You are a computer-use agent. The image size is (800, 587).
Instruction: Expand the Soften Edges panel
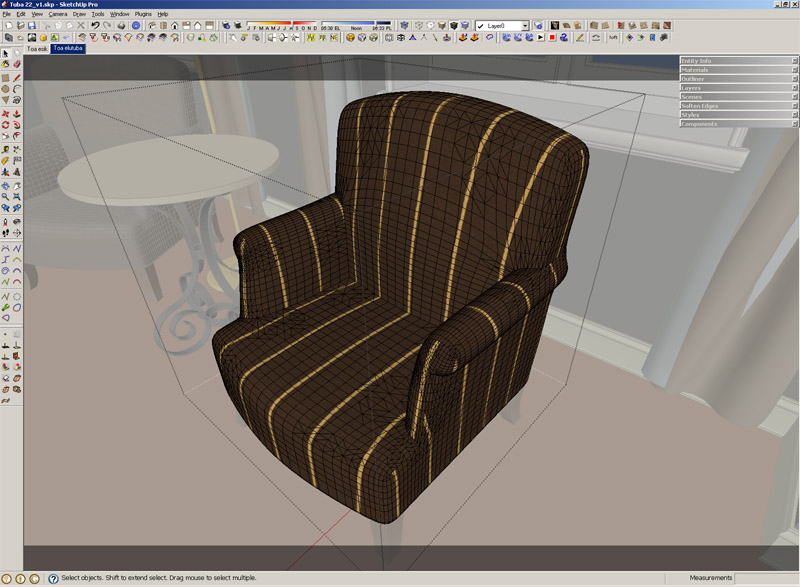click(736, 106)
